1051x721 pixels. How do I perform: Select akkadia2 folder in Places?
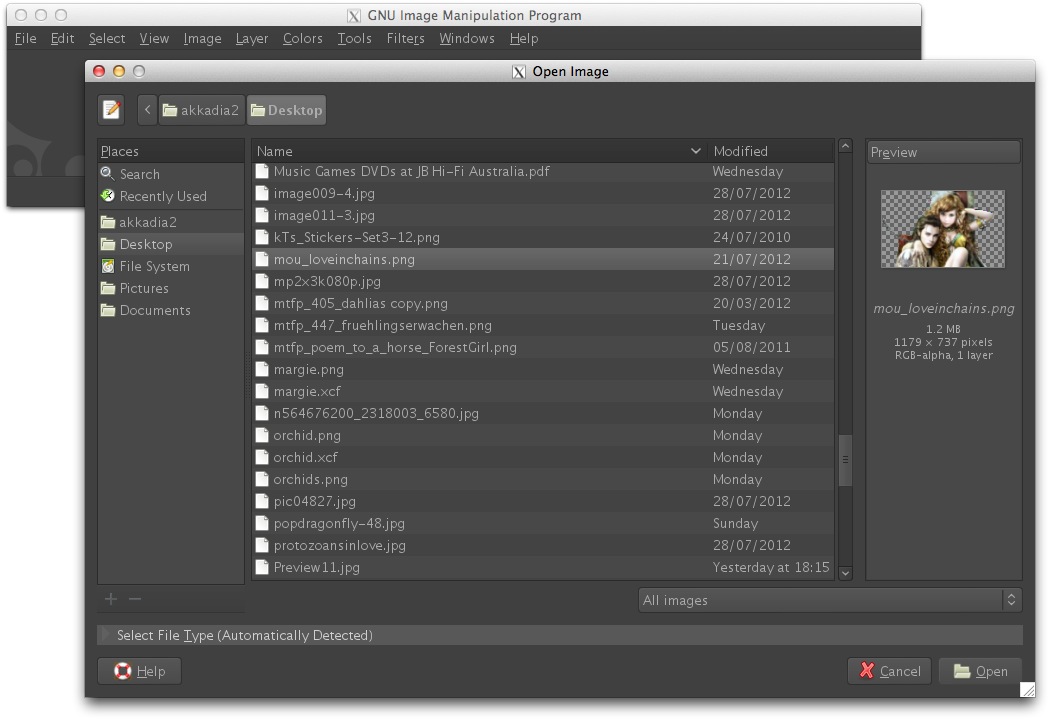pyautogui.click(x=171, y=222)
